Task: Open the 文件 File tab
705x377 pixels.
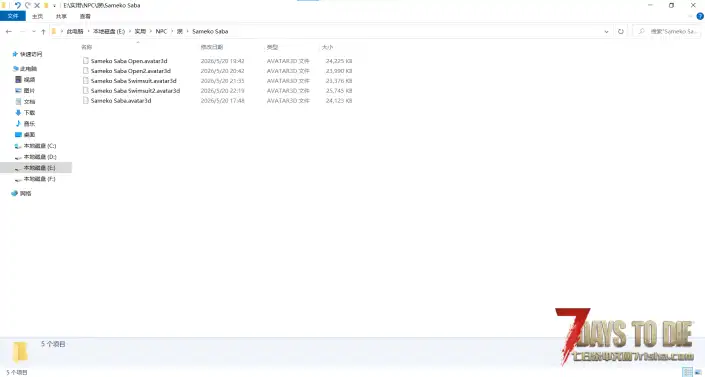Action: (13, 16)
